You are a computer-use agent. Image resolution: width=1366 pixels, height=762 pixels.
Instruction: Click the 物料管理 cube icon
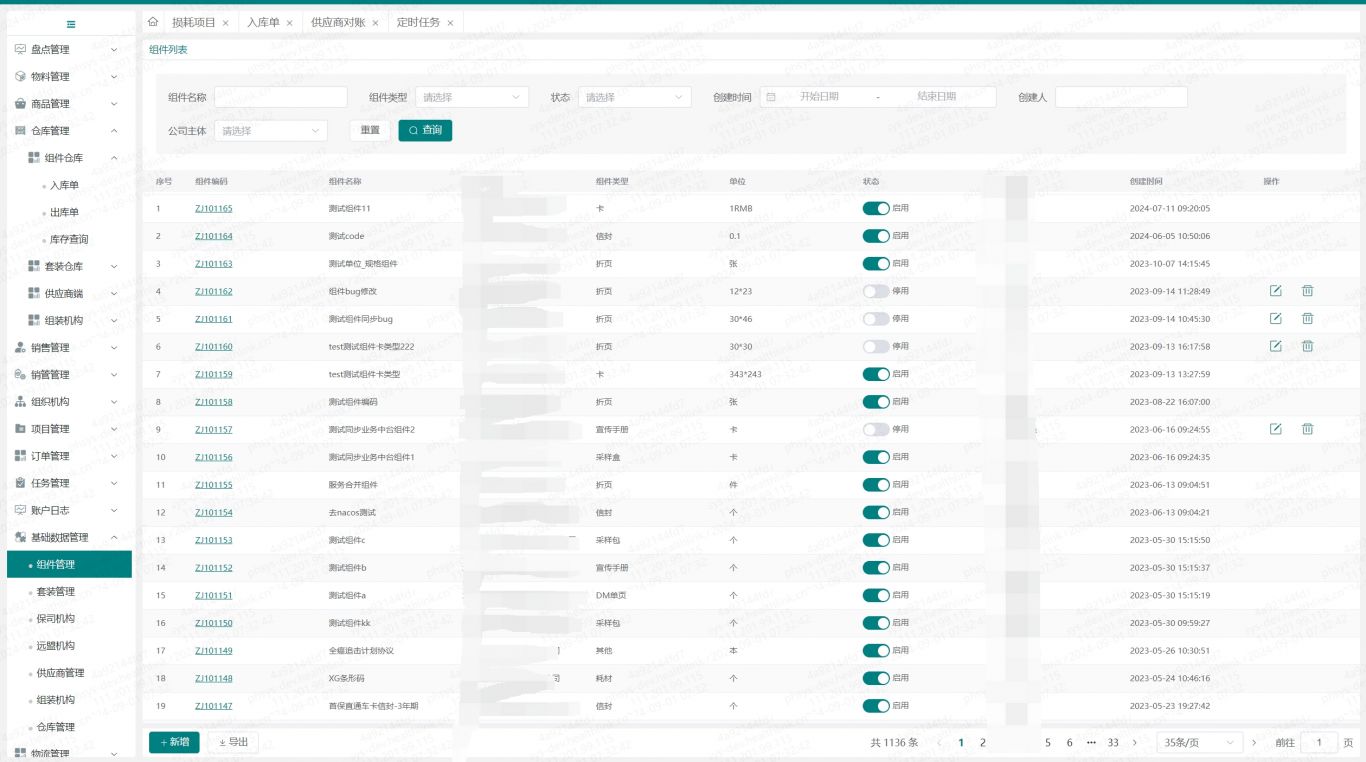pos(21,76)
